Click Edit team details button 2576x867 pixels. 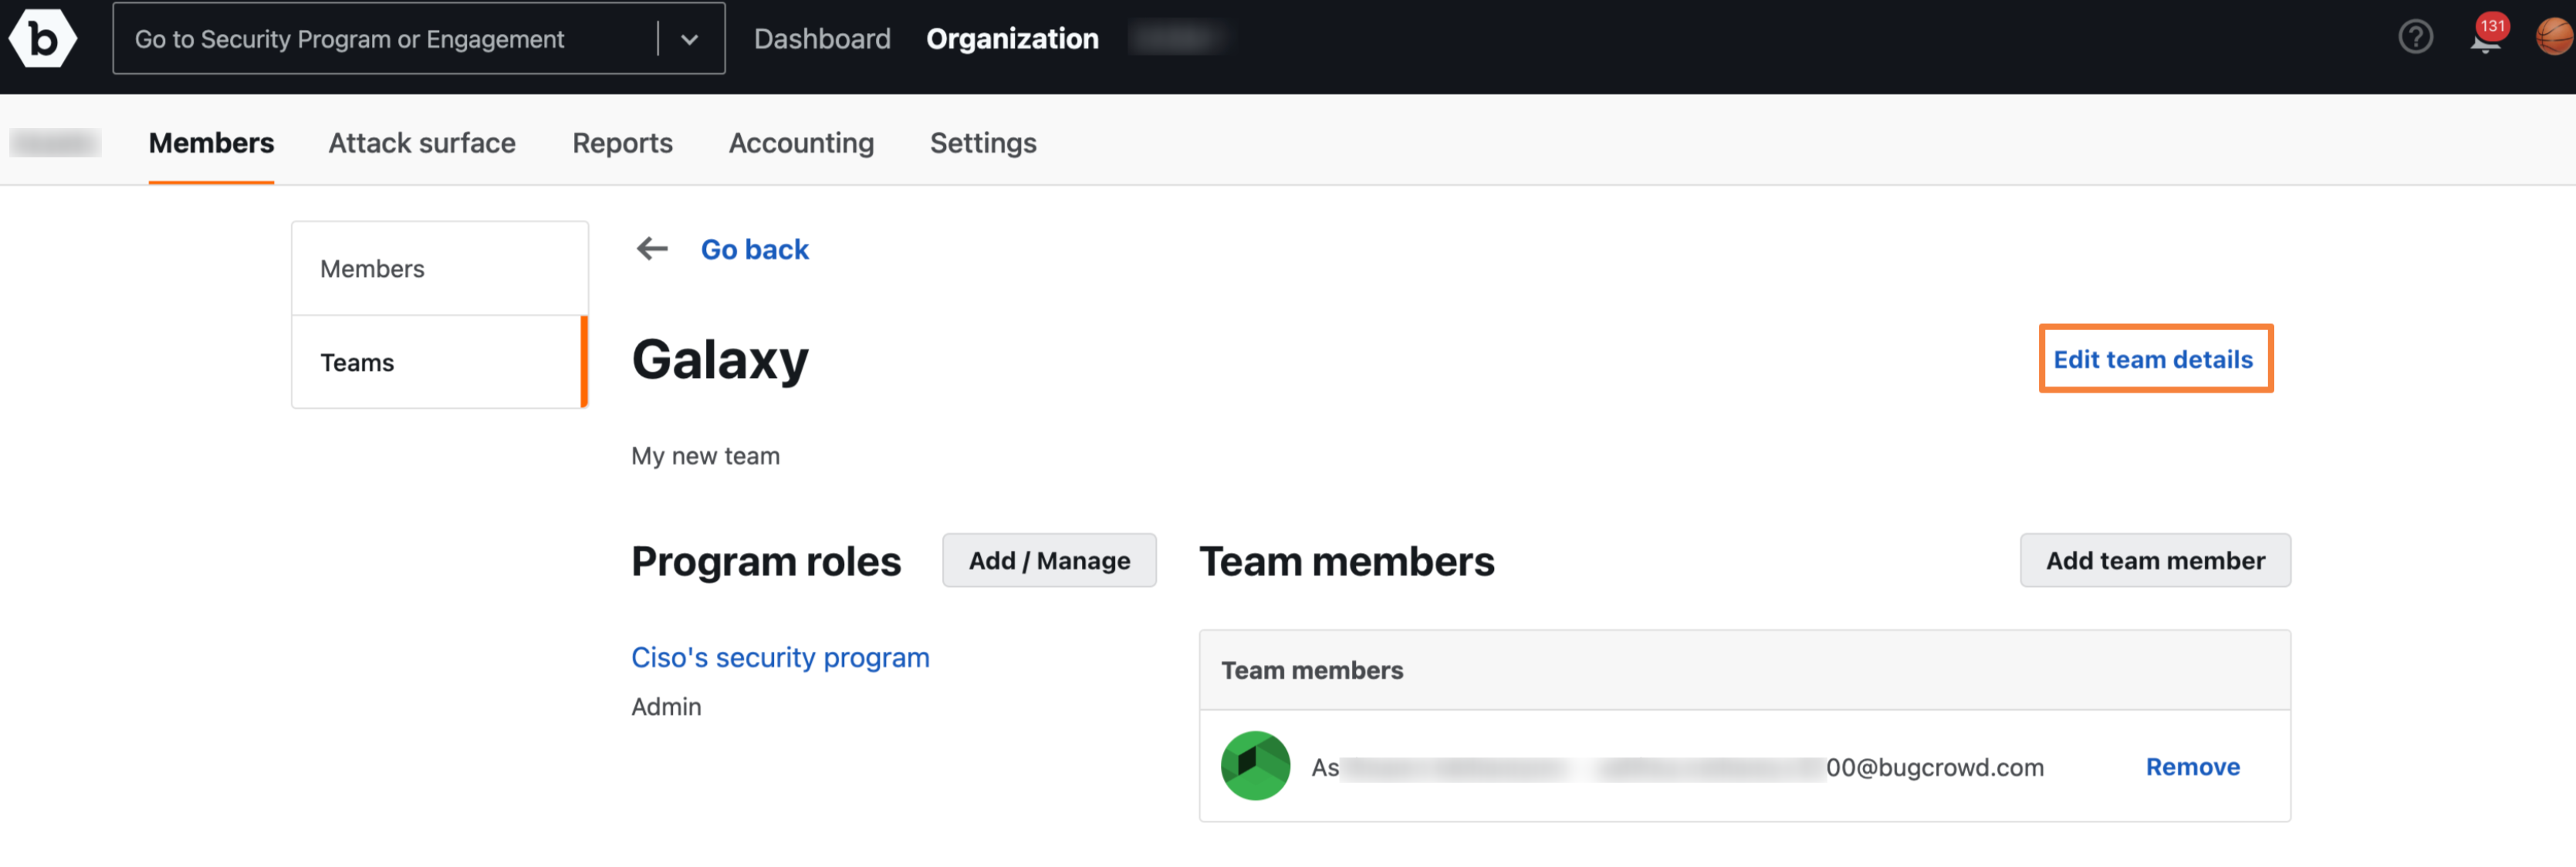(2154, 358)
